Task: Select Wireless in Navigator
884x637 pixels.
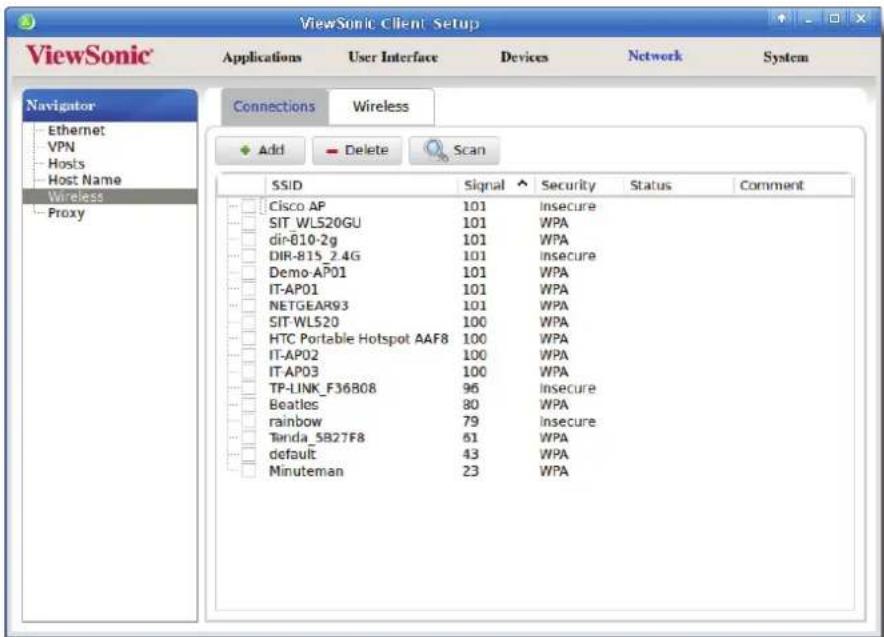Action: (110, 197)
